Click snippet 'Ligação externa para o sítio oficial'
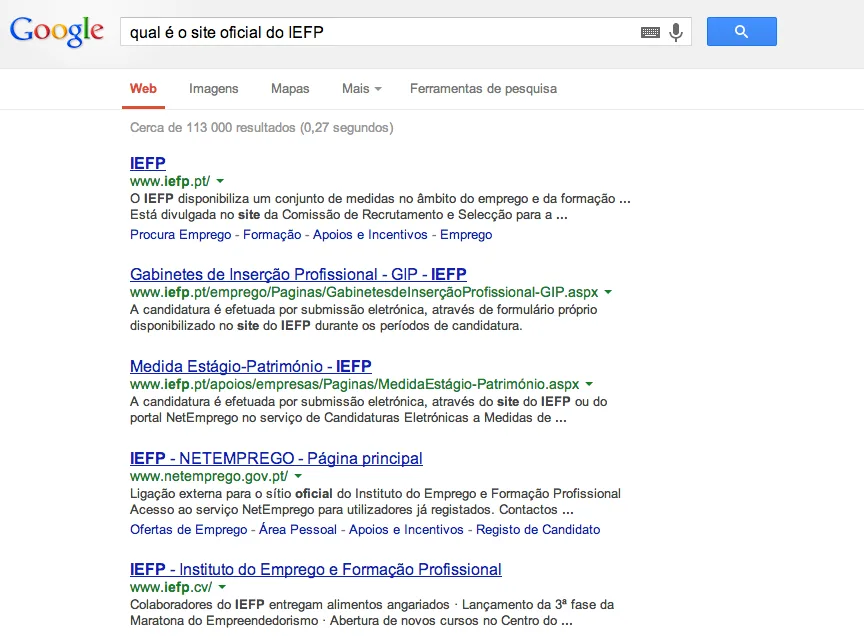 231,493
